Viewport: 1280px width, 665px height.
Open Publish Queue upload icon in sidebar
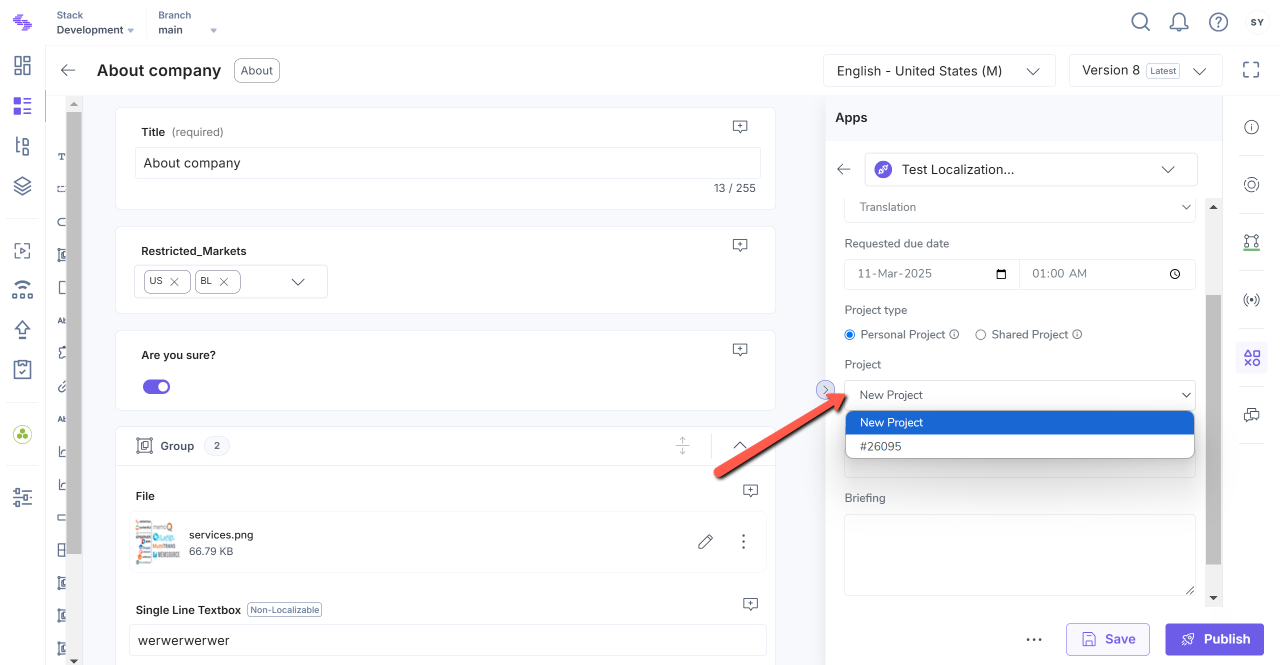tap(22, 329)
